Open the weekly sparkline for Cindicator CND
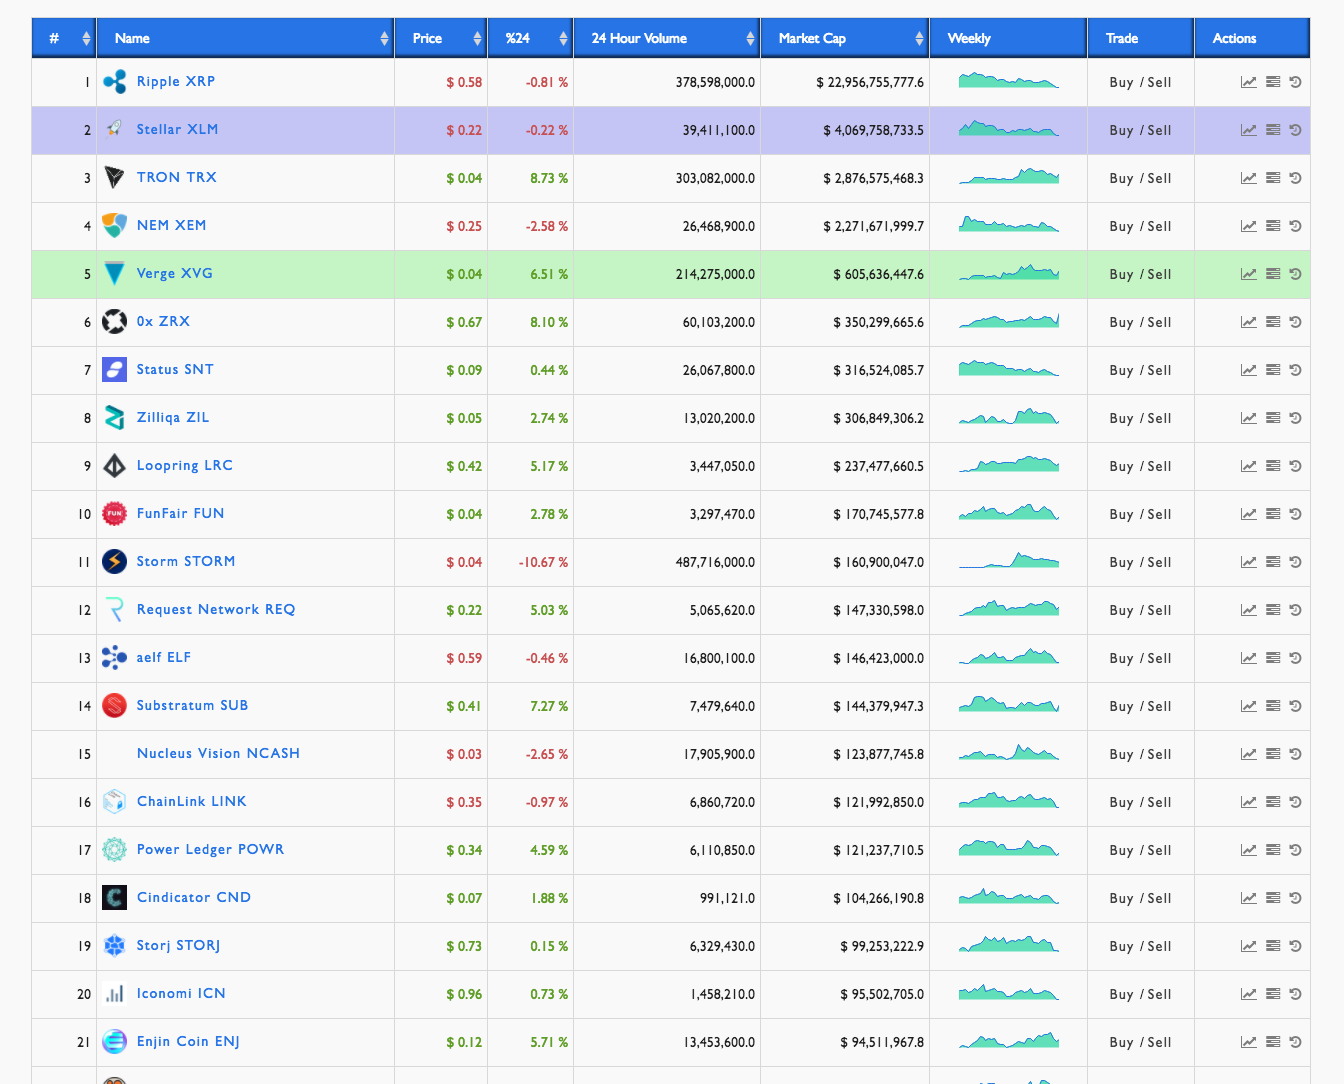This screenshot has width=1344, height=1084. click(1008, 896)
